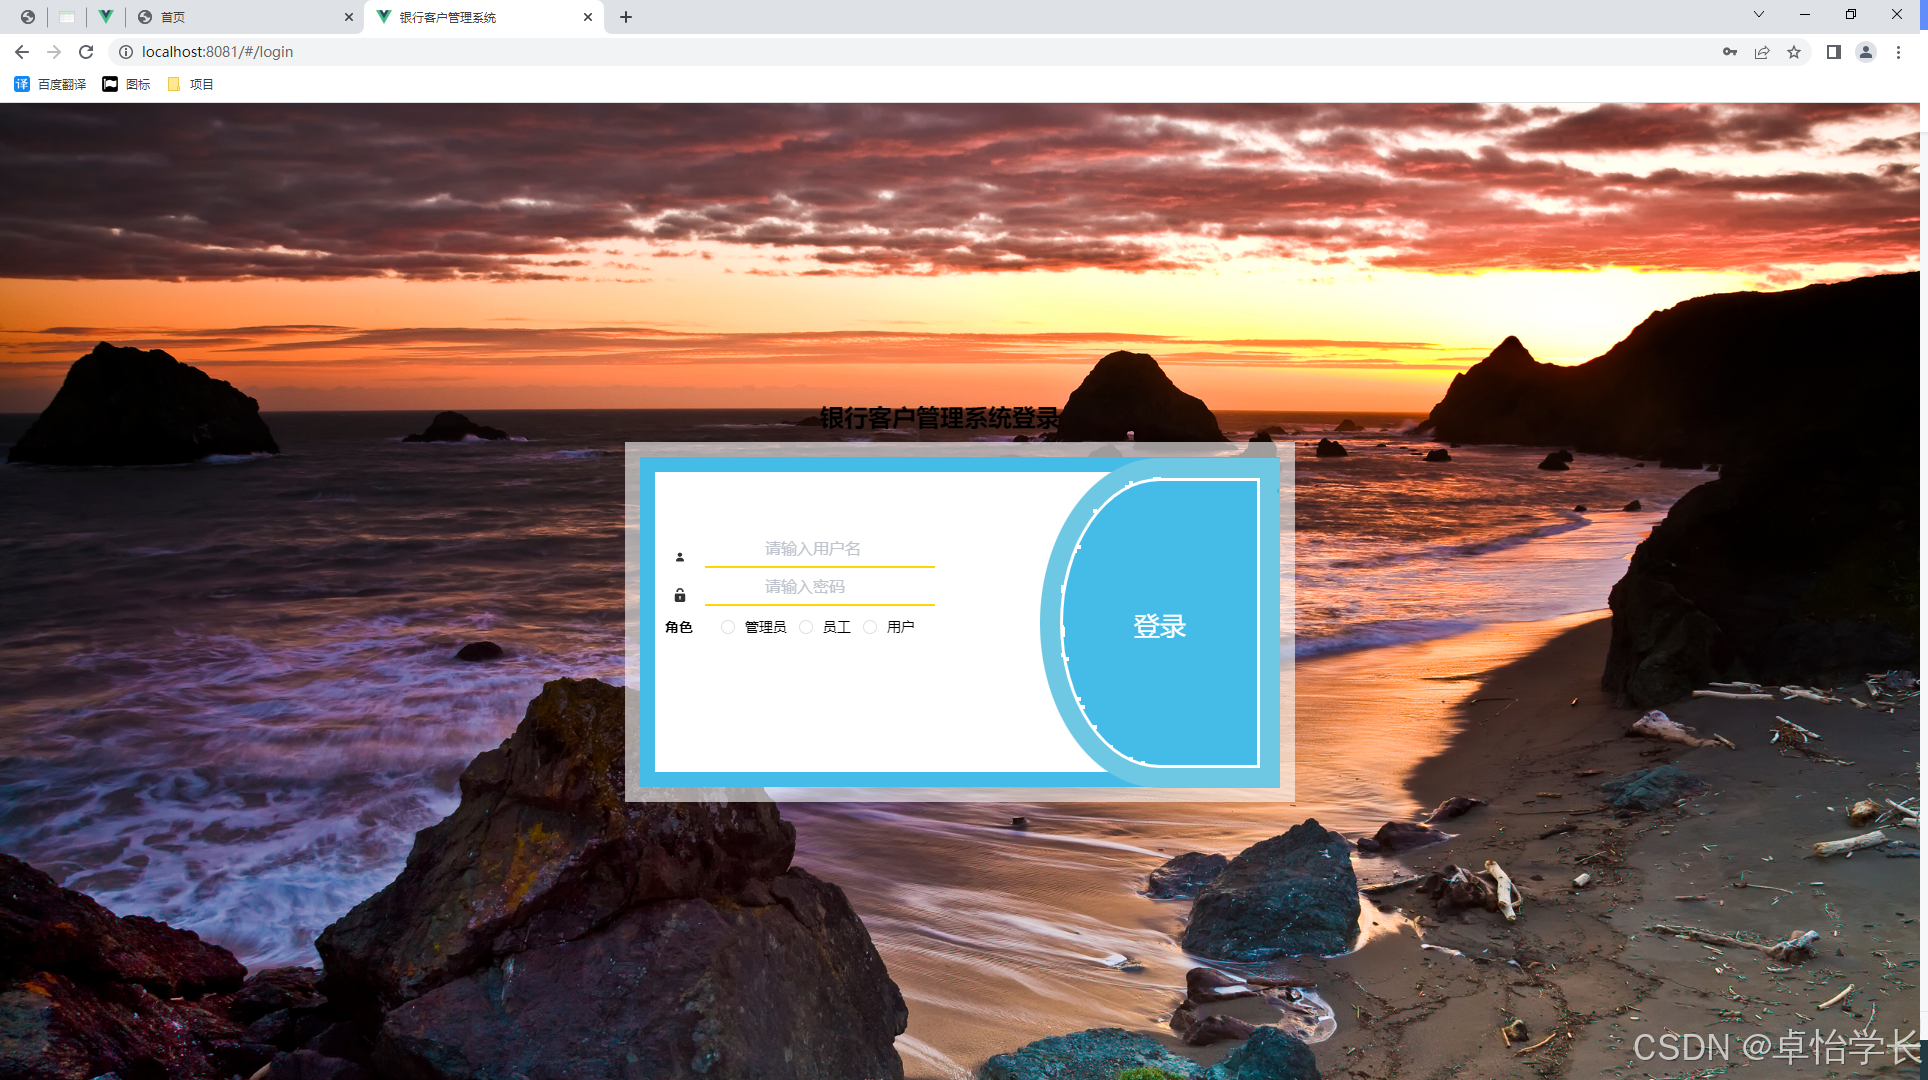Reload the login page
Viewport: 1928px width, 1080px height.
point(86,52)
